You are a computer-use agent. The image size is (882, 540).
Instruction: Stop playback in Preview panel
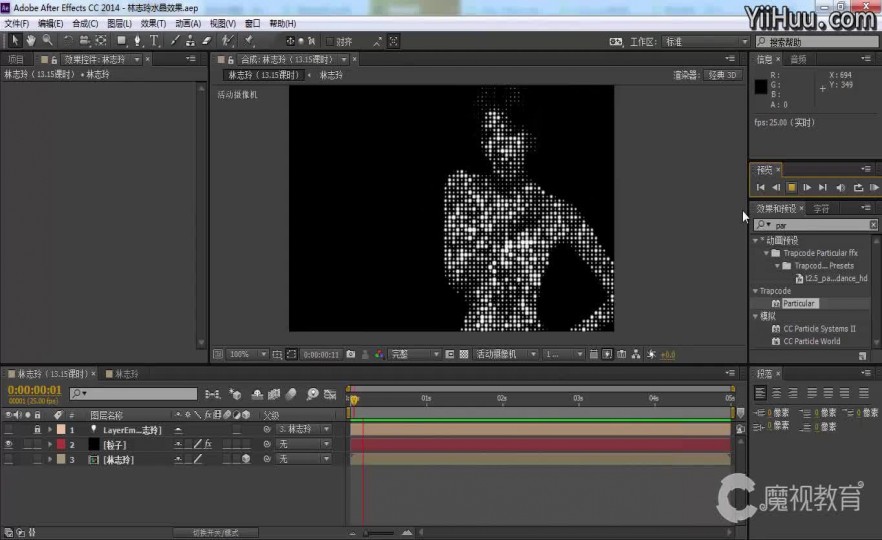pos(791,187)
